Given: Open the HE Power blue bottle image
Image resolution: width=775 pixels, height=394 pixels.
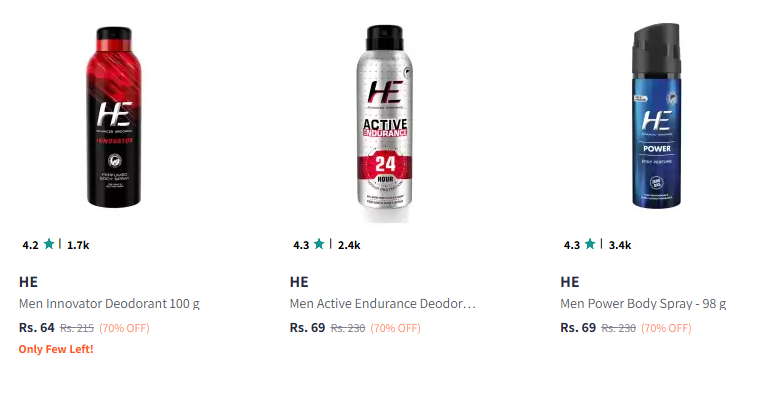Looking at the screenshot, I should 656,116.
